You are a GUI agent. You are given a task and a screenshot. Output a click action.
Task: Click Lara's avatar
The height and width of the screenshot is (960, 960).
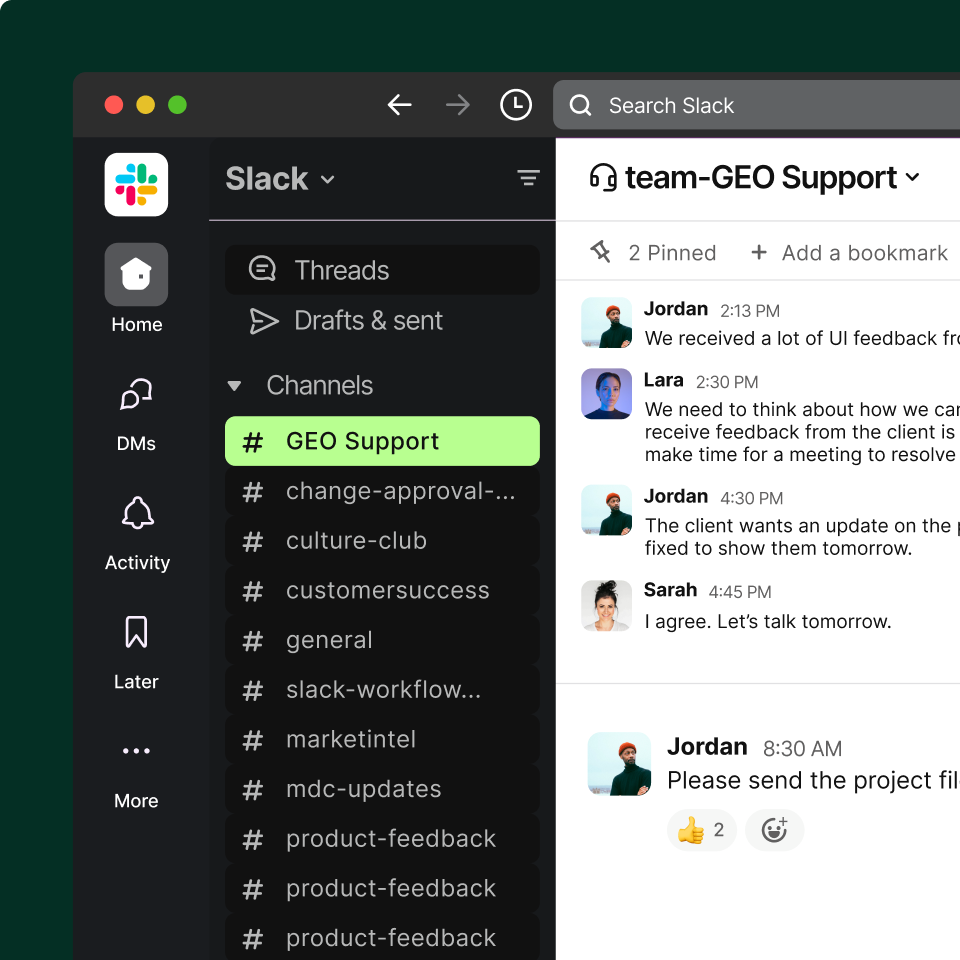click(606, 394)
